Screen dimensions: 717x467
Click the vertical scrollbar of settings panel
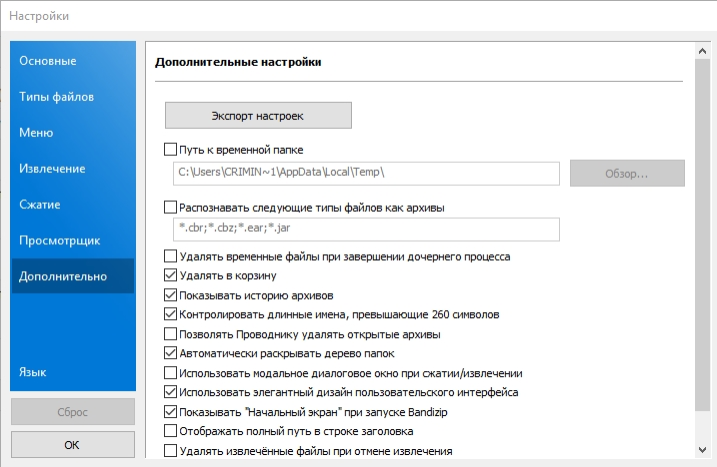702,250
